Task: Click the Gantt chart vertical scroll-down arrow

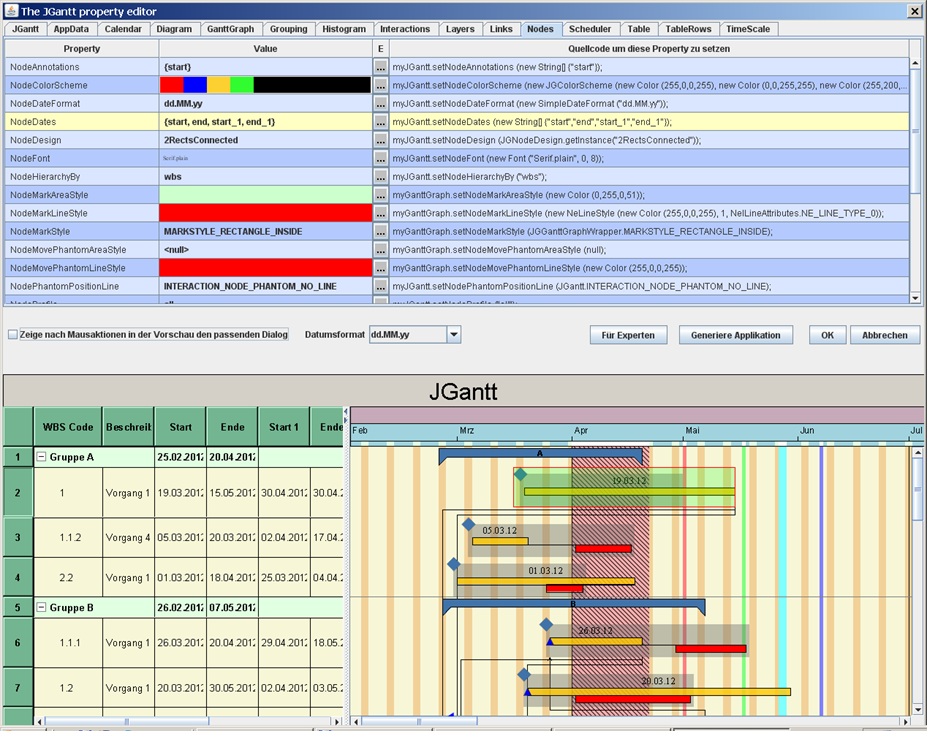Action: point(918,709)
